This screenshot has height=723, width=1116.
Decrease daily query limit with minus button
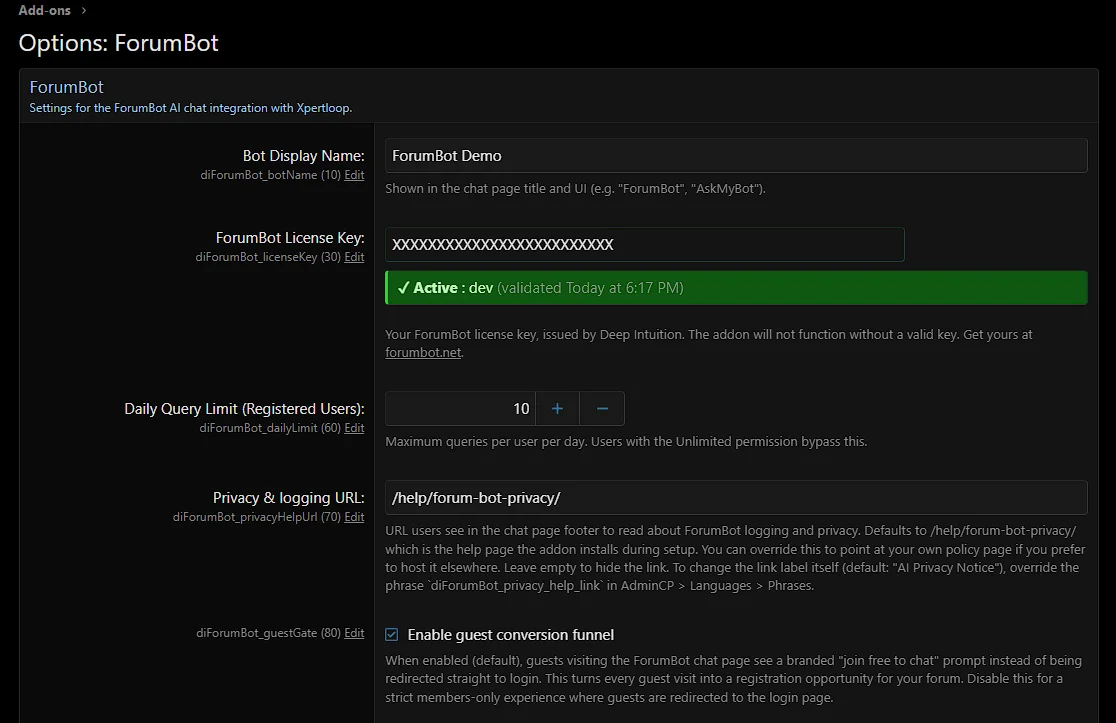point(602,409)
